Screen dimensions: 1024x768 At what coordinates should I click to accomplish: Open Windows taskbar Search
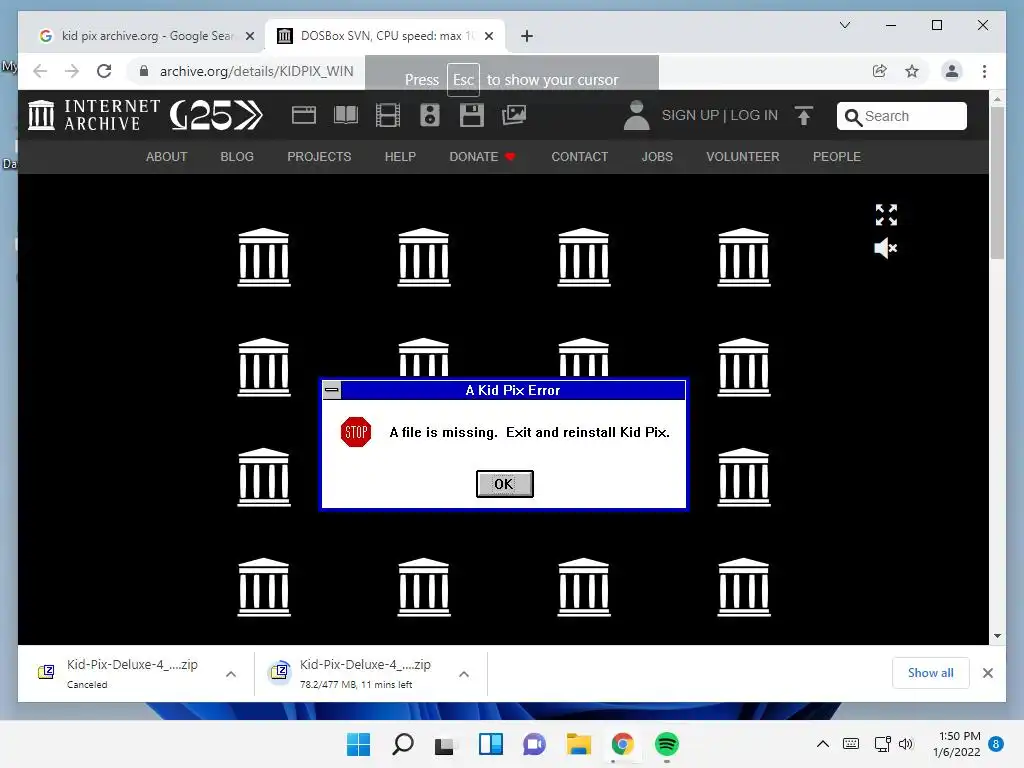click(x=402, y=744)
